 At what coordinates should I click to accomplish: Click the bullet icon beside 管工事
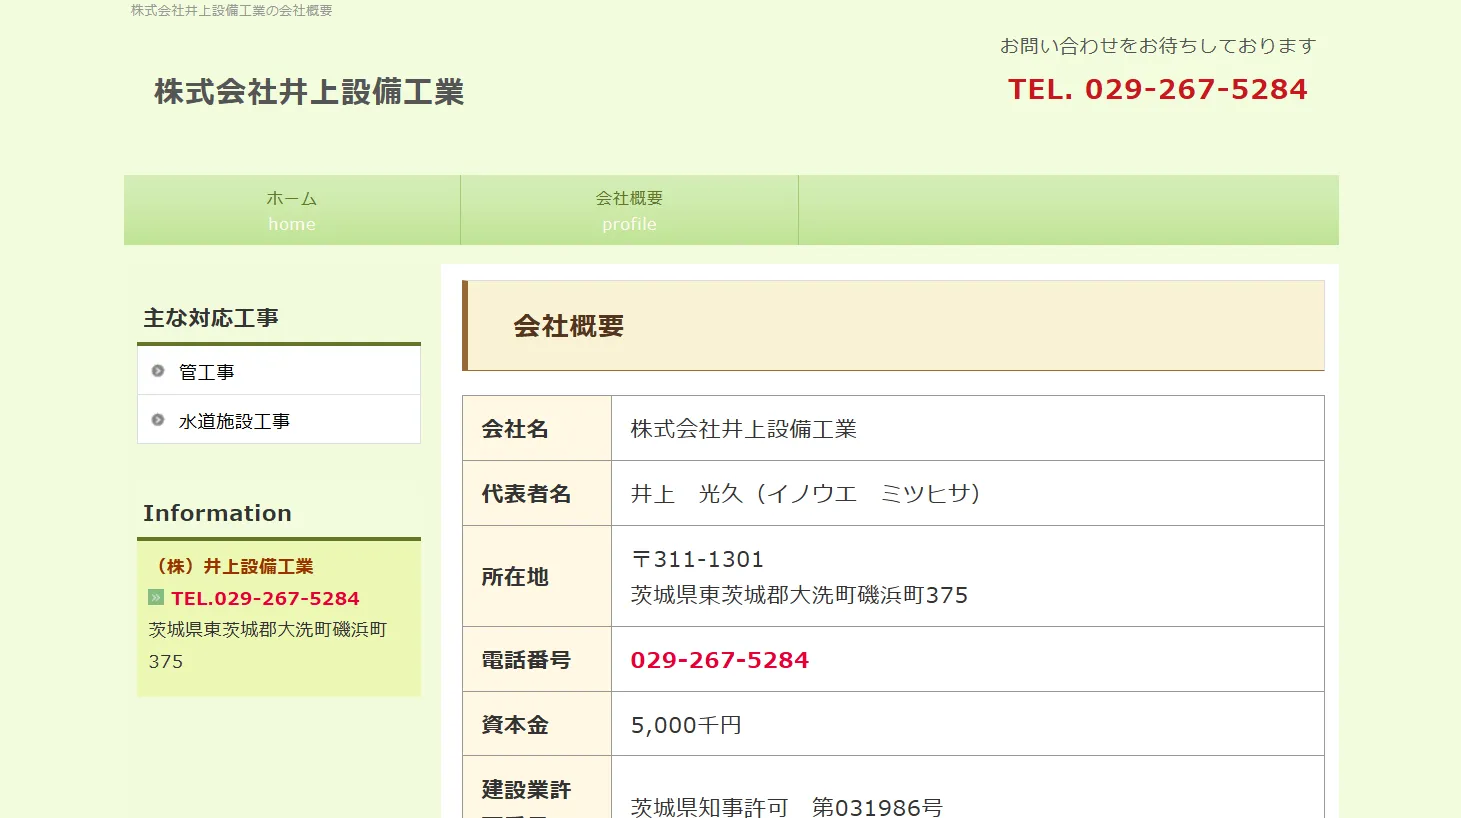[158, 371]
